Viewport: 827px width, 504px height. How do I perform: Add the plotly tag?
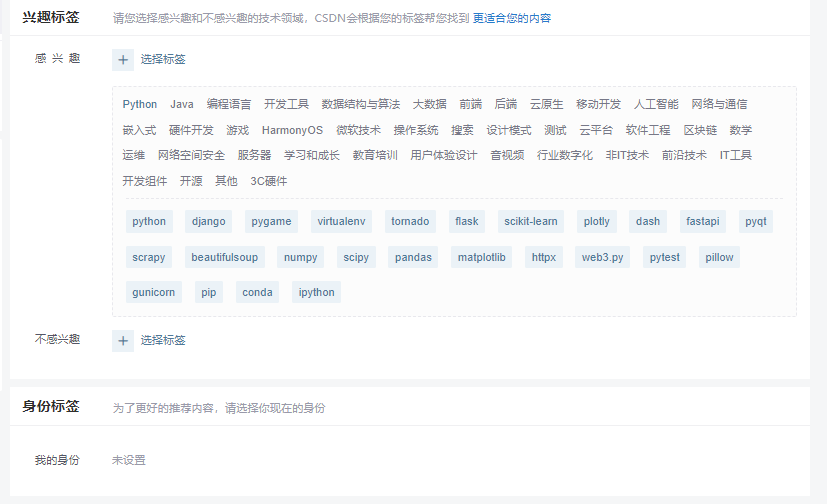tap(597, 221)
